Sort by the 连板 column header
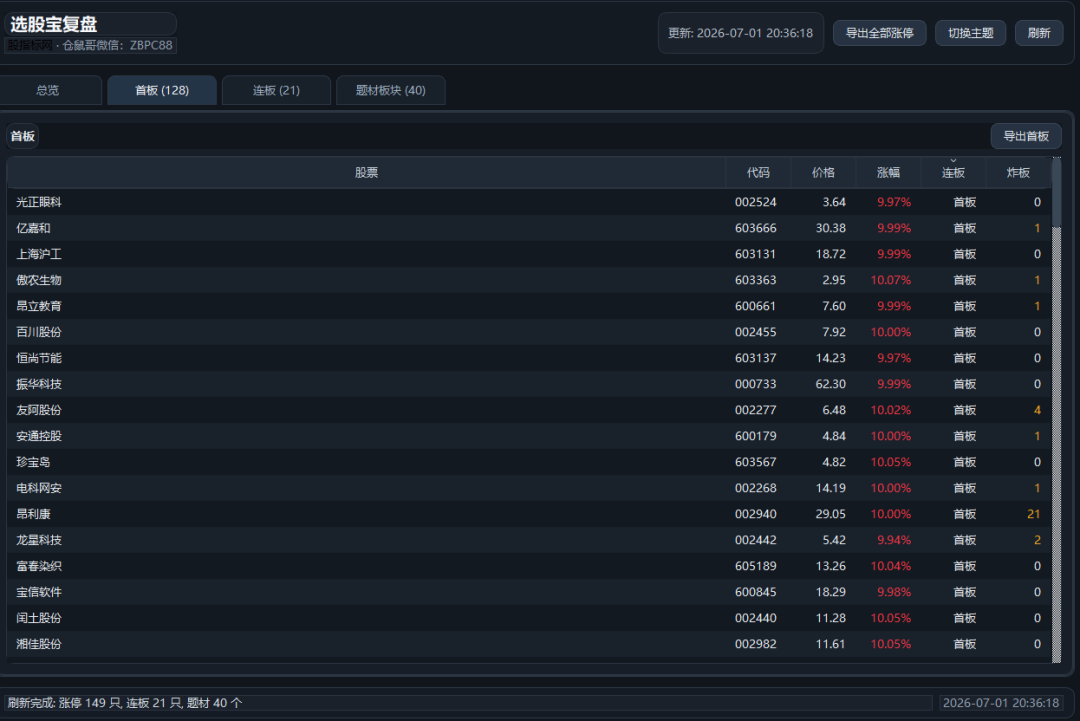1080x721 pixels. [x=953, y=173]
